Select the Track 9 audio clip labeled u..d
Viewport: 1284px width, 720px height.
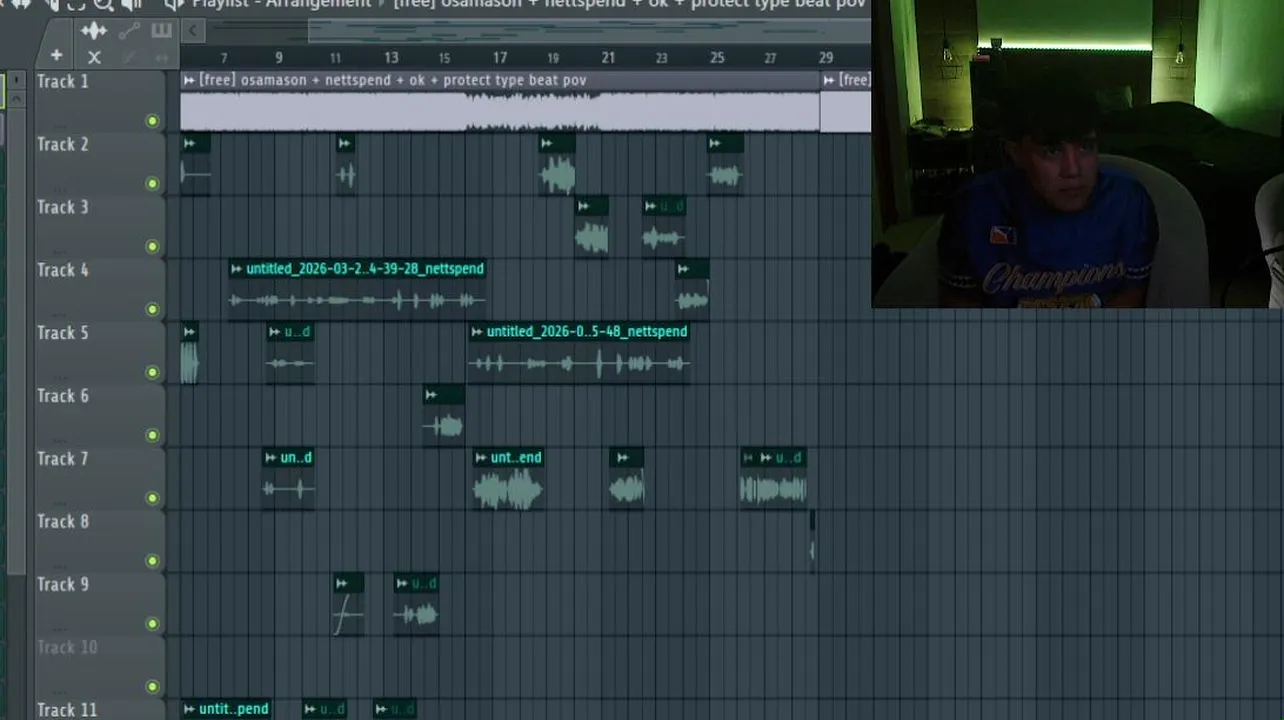tap(416, 604)
